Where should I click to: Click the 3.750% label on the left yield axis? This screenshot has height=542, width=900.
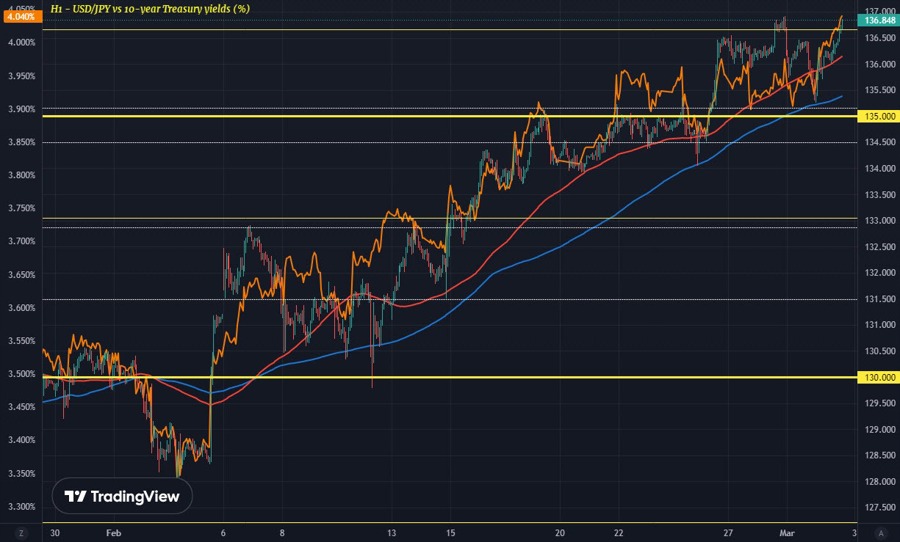21,208
